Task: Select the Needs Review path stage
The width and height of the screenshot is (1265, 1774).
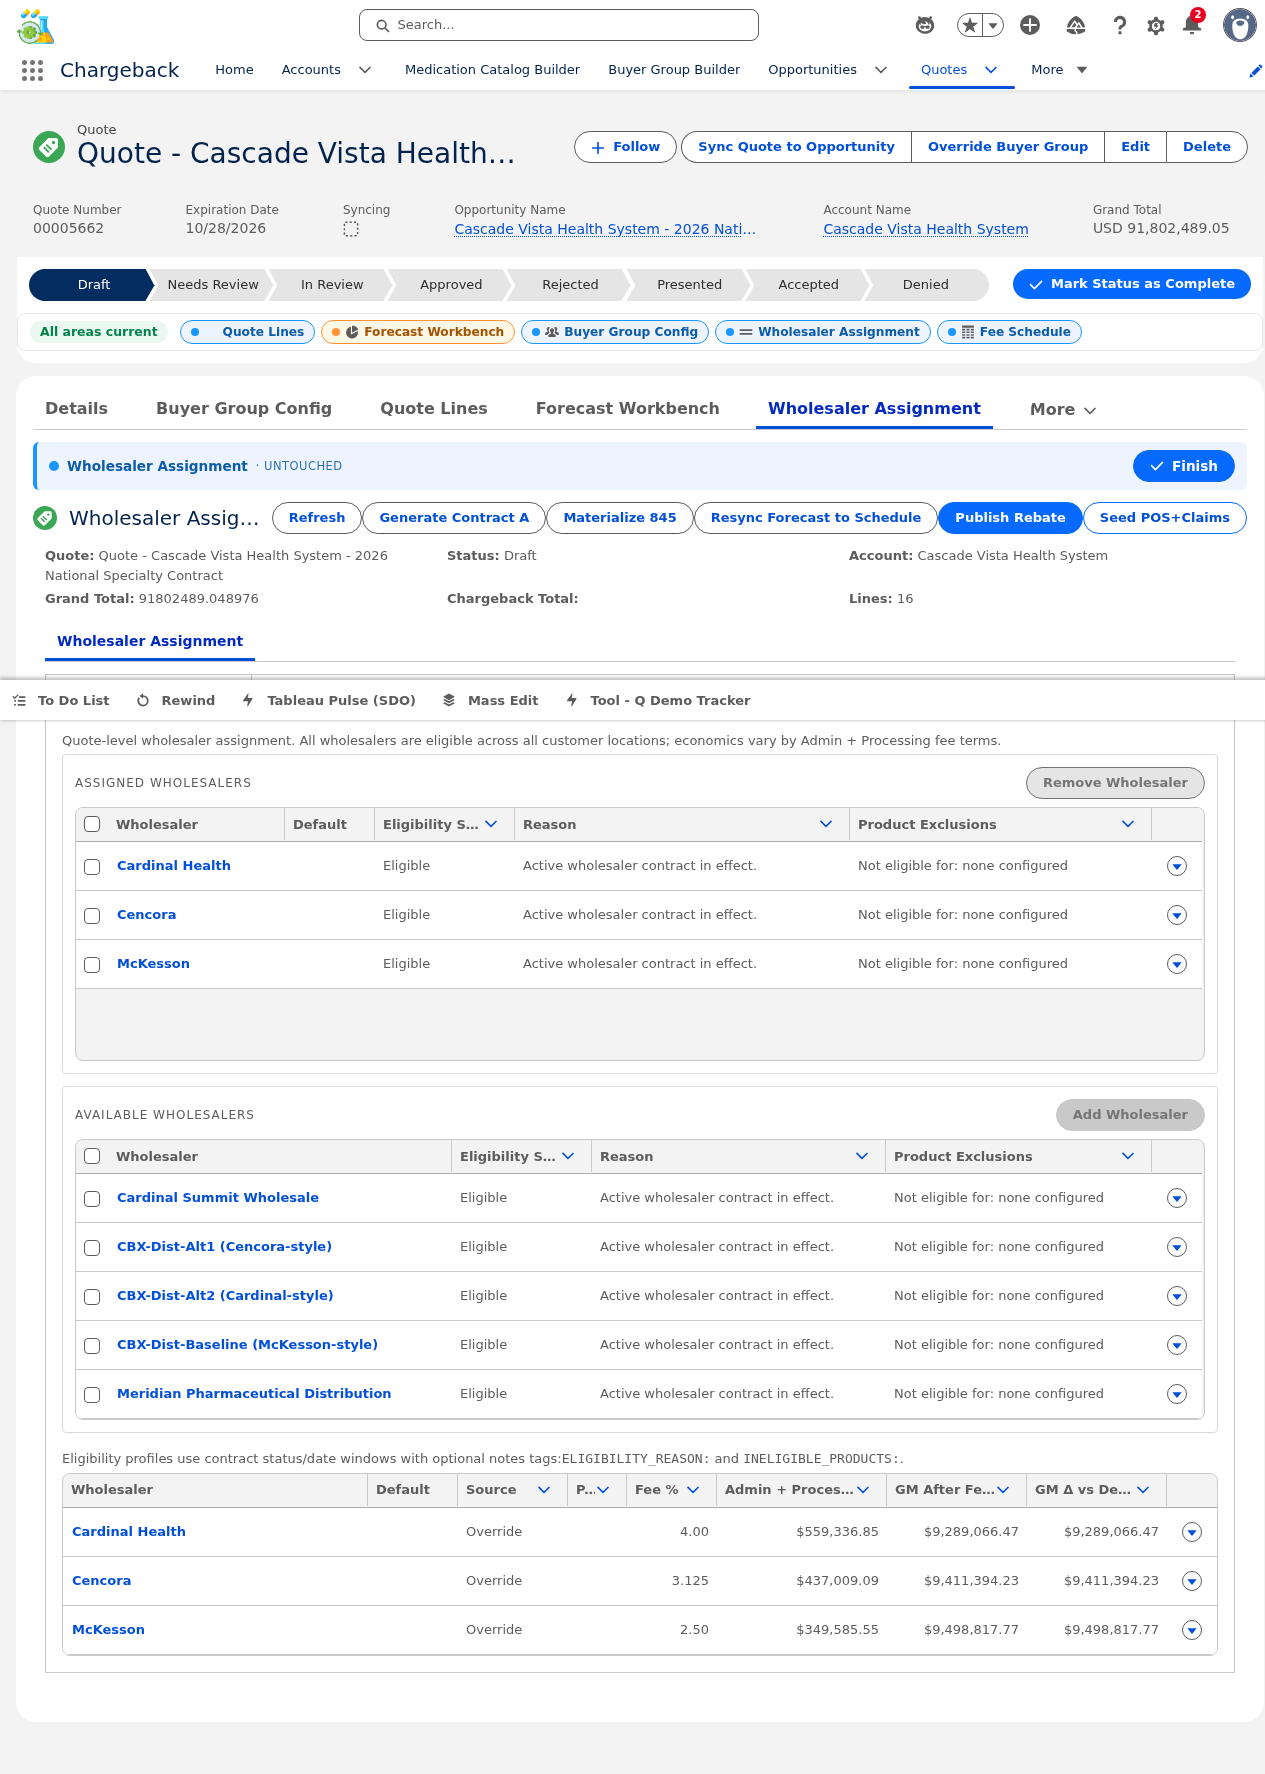Action: click(213, 285)
